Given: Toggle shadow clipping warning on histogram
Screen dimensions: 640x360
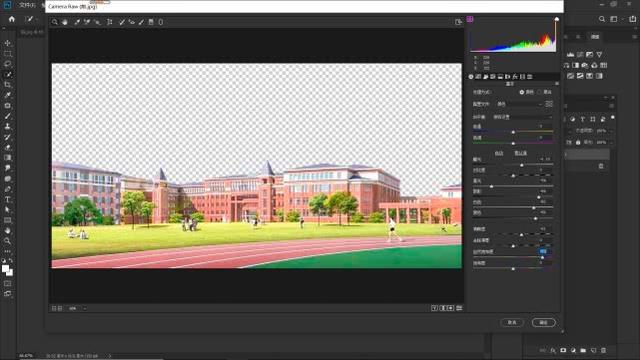Looking at the screenshot, I should point(470,19).
